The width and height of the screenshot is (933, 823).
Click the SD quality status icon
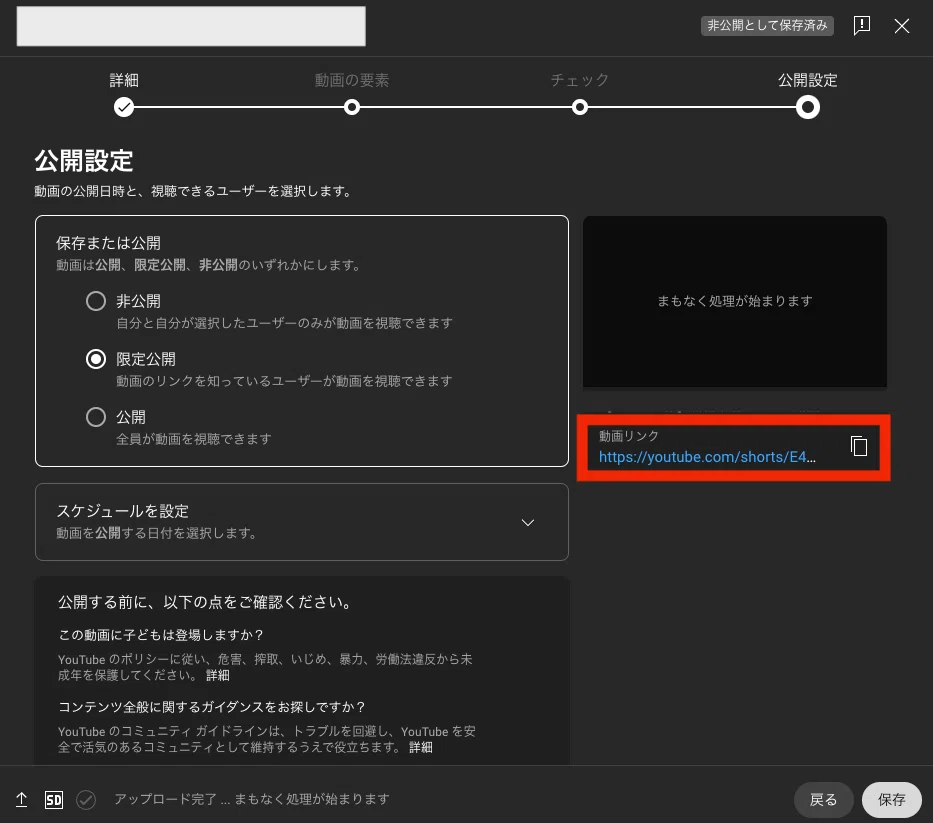tap(54, 799)
